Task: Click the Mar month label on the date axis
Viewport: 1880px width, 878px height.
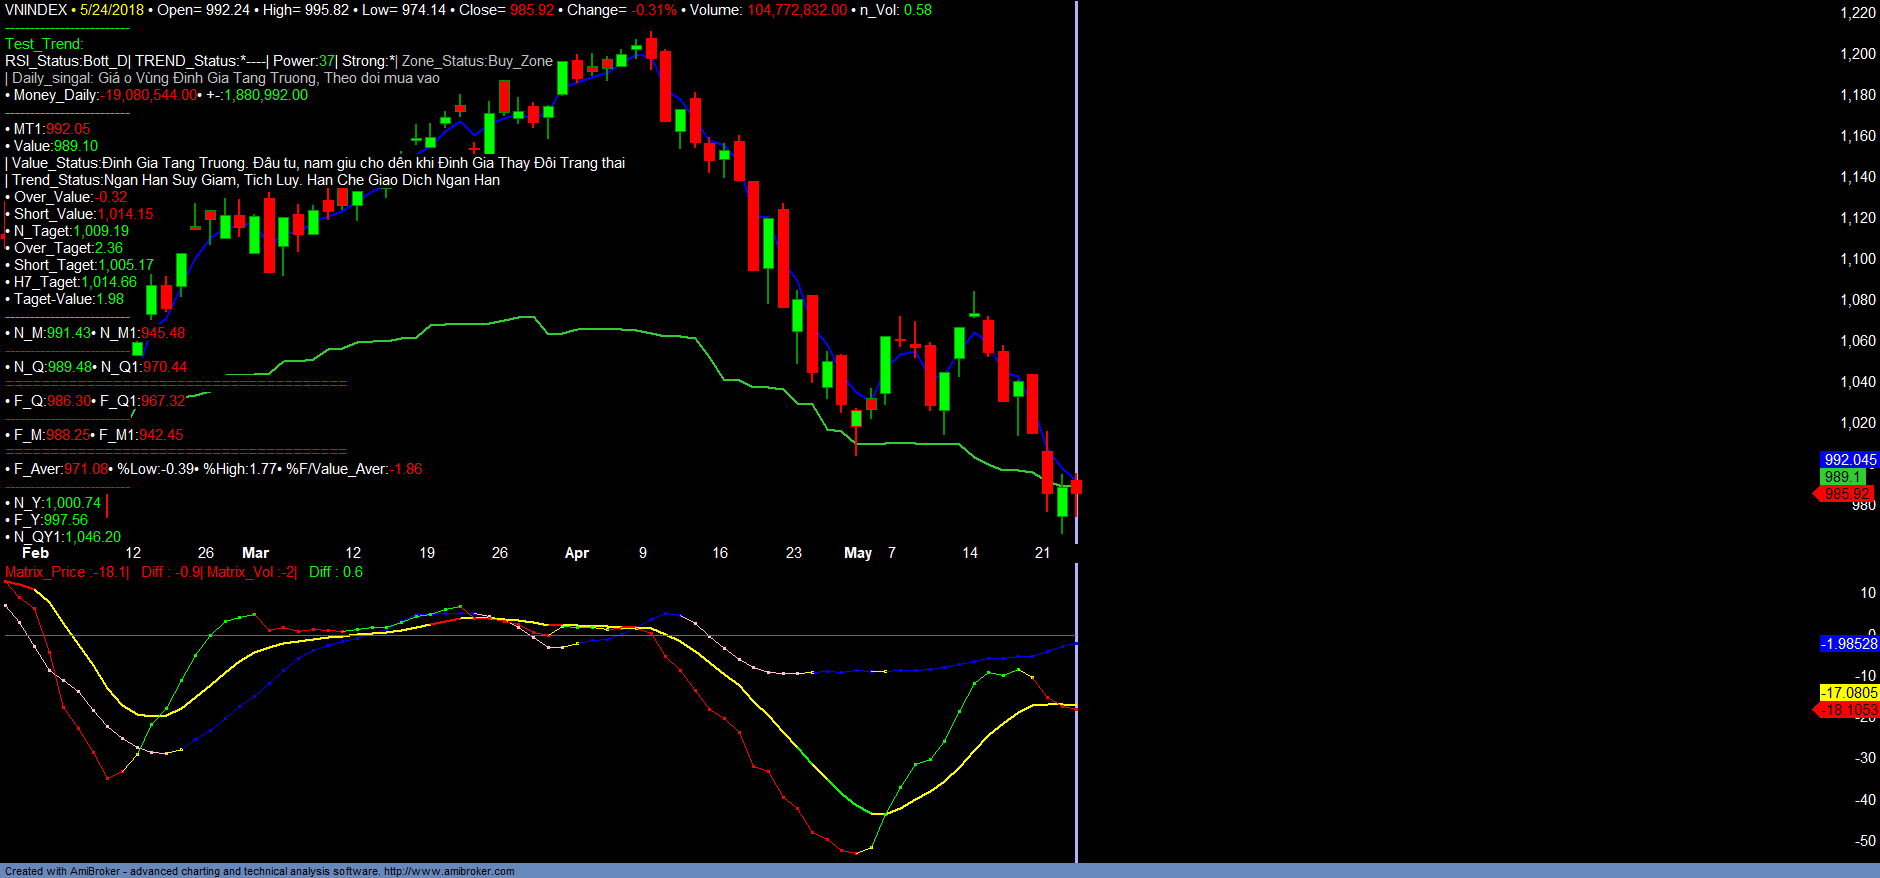Action: 255,553
